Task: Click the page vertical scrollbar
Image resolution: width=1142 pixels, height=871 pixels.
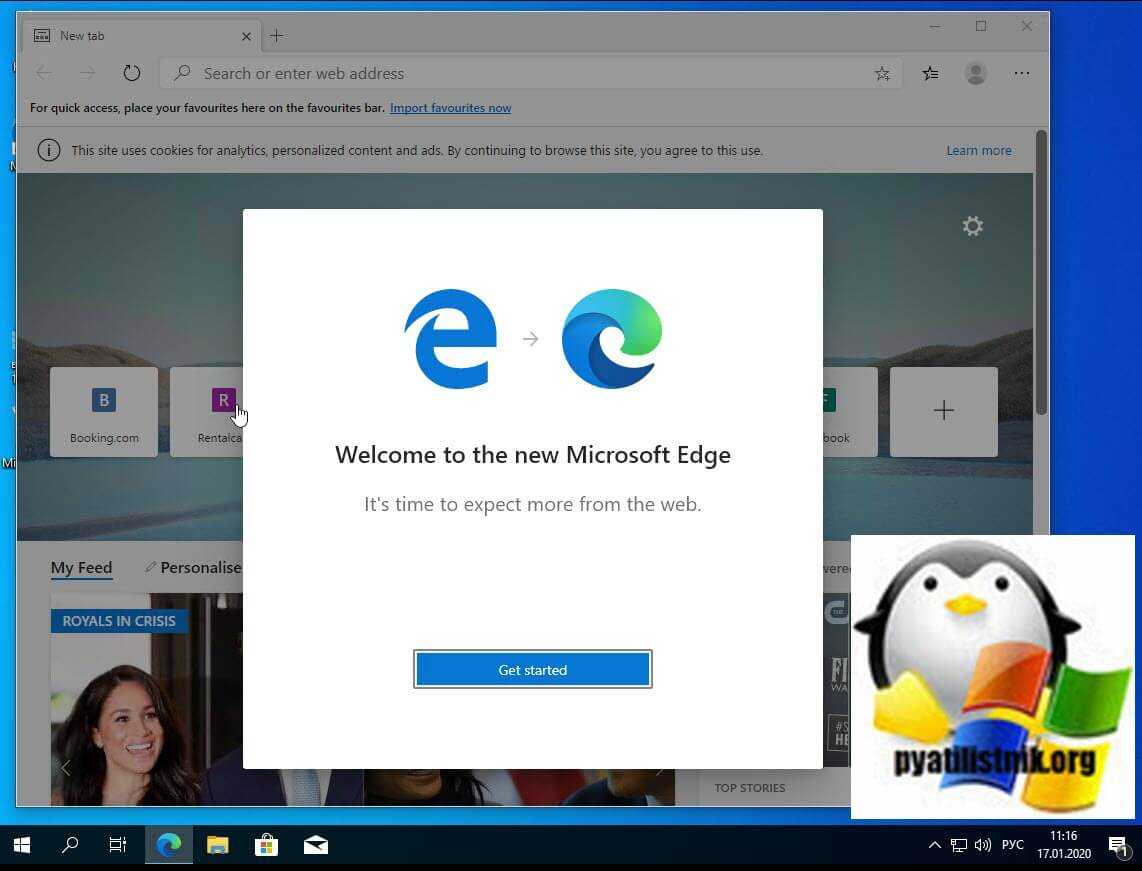Action: 1041,300
